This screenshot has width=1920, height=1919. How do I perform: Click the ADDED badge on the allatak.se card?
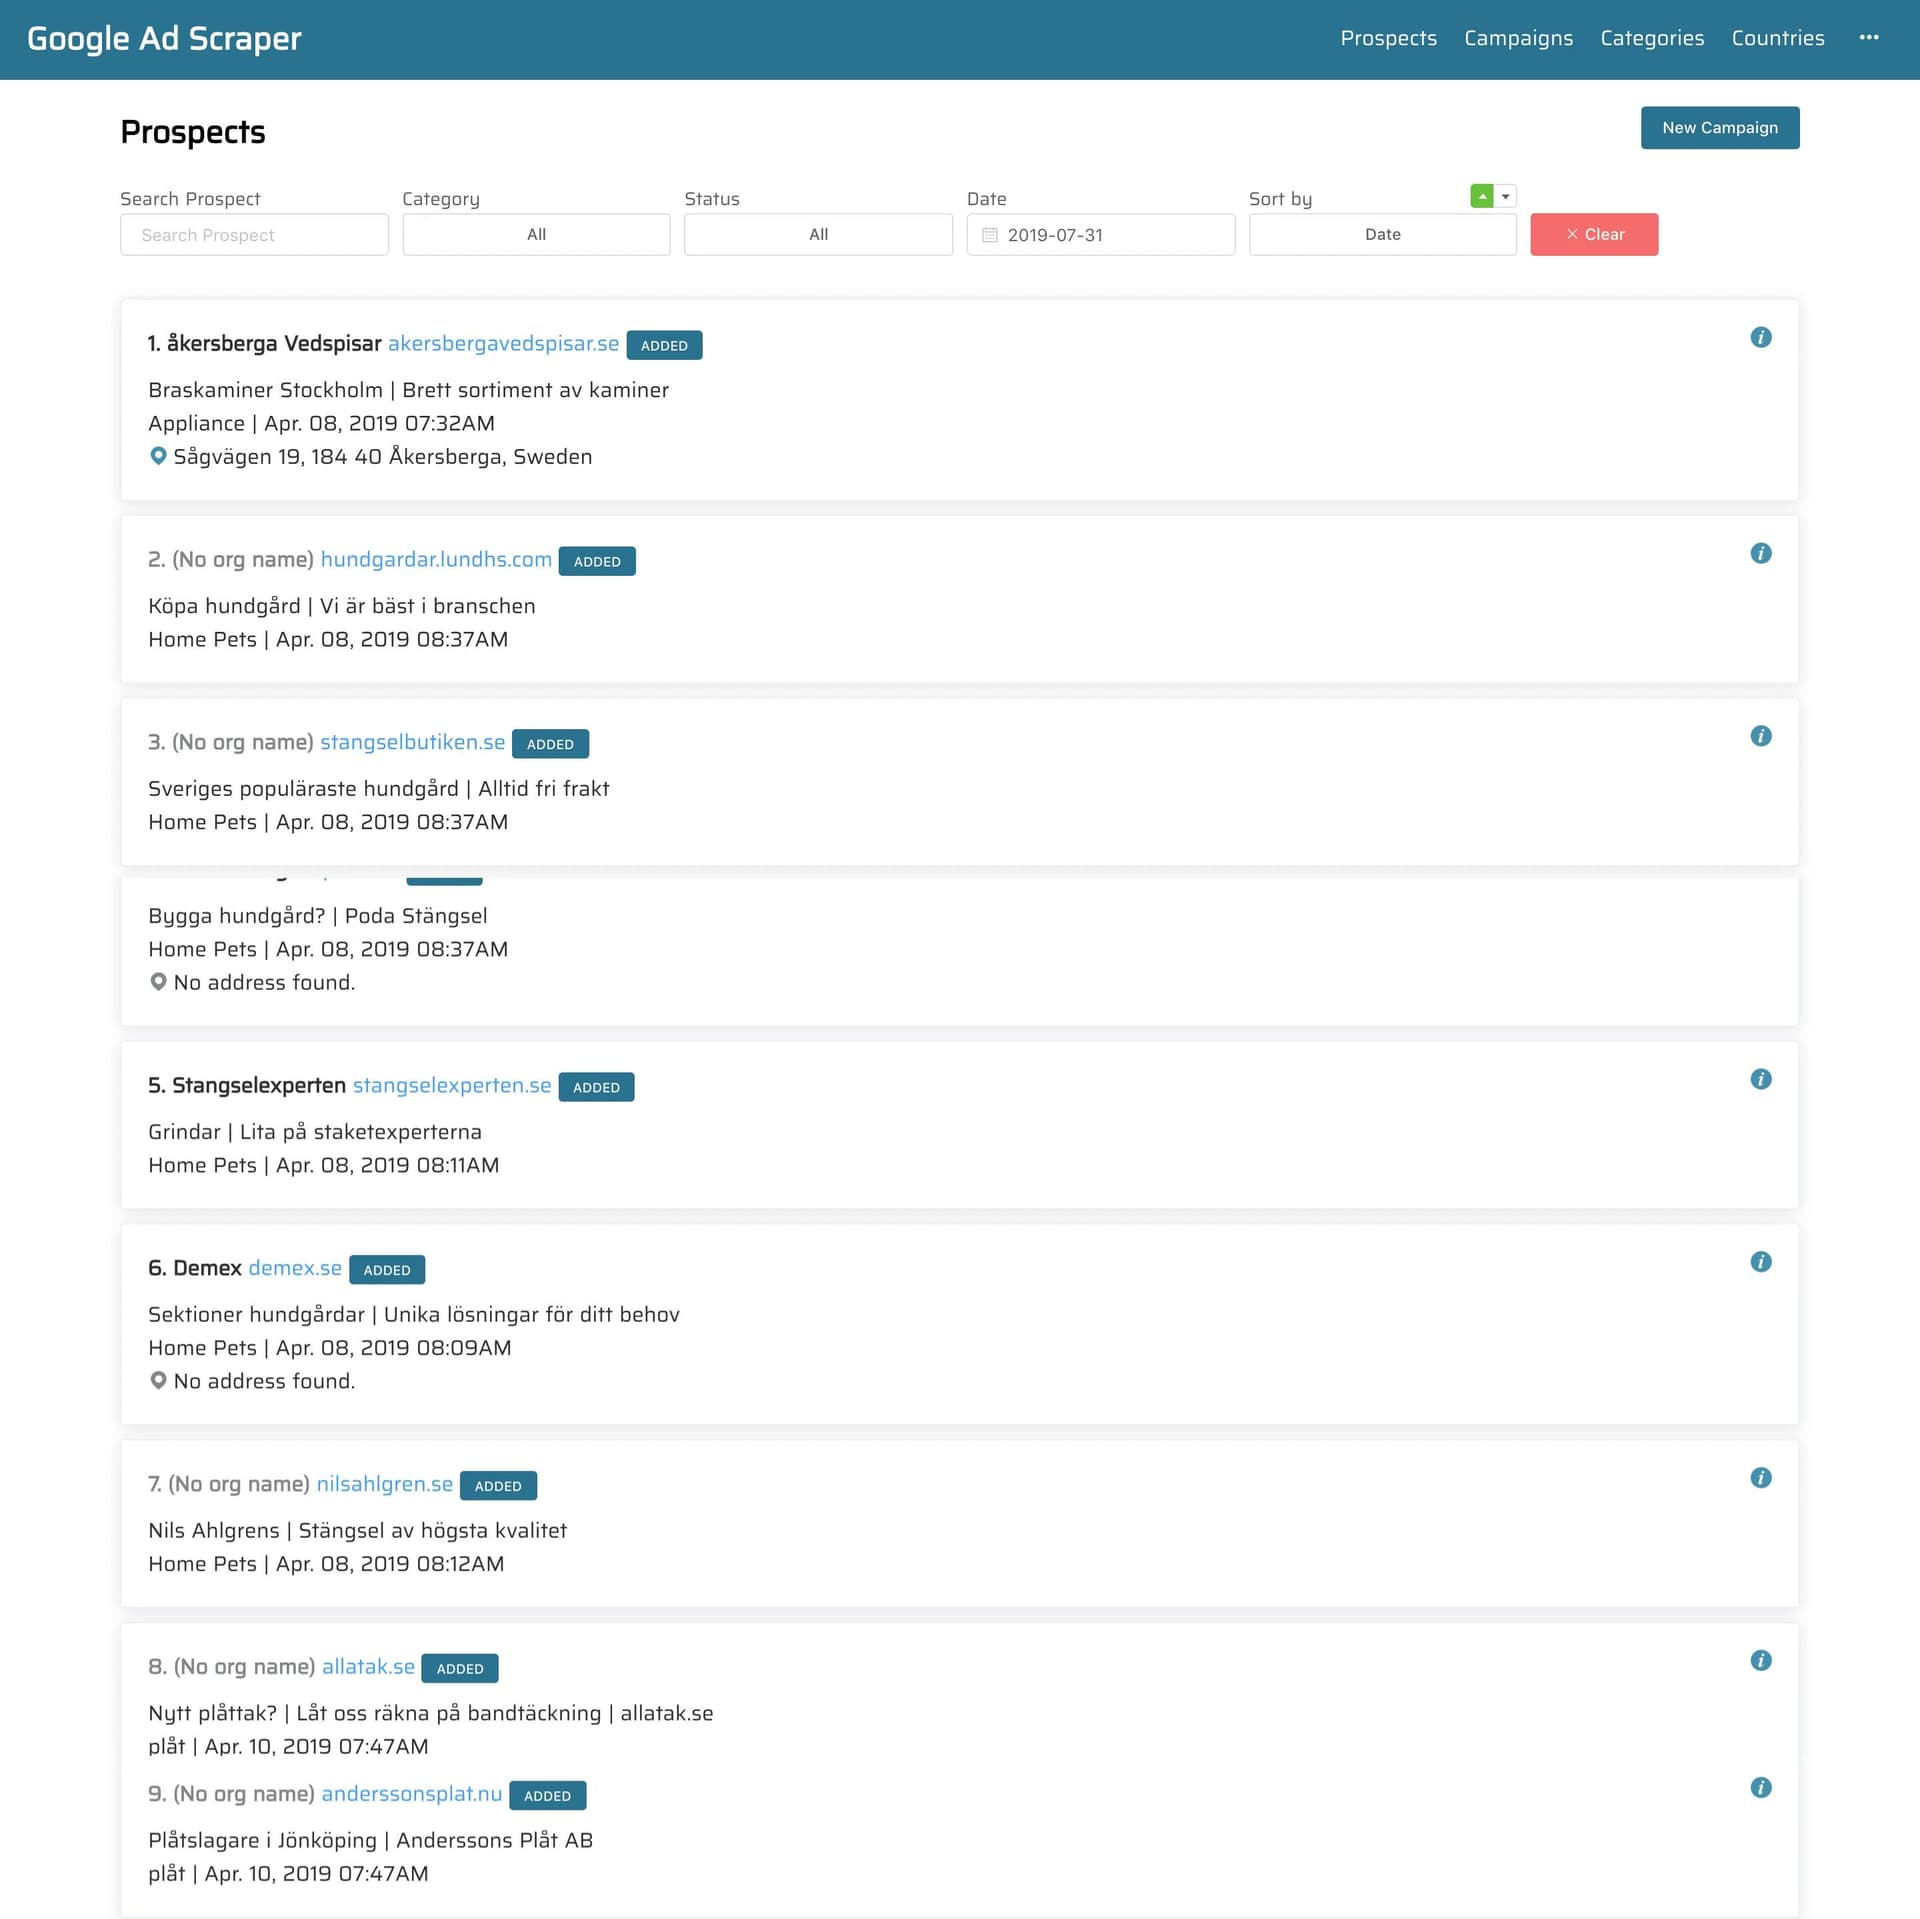pyautogui.click(x=460, y=1668)
